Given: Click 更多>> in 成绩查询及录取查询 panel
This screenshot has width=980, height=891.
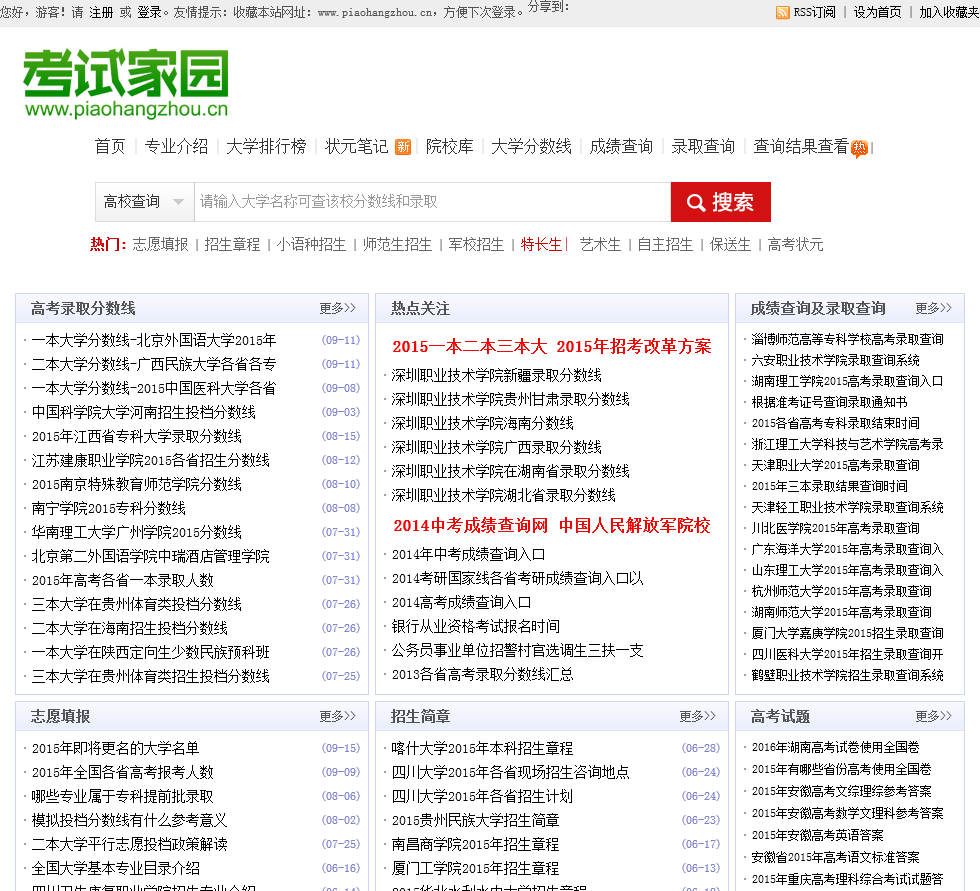Looking at the screenshot, I should pyautogui.click(x=934, y=308).
